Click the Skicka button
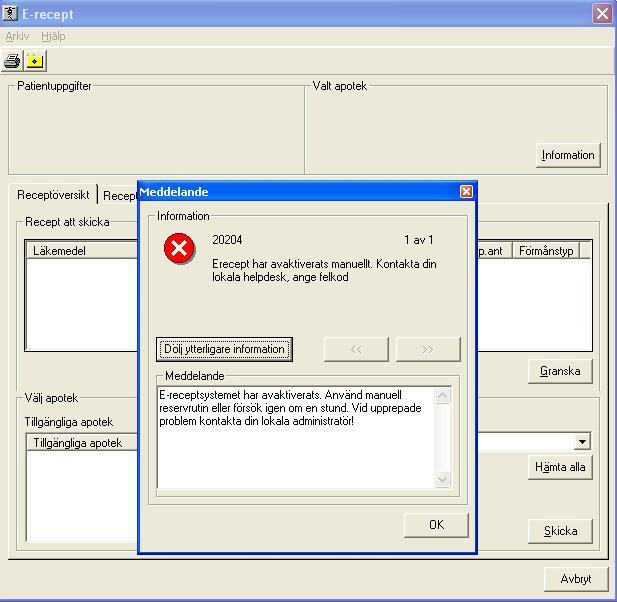The height and width of the screenshot is (602, 617). [560, 531]
